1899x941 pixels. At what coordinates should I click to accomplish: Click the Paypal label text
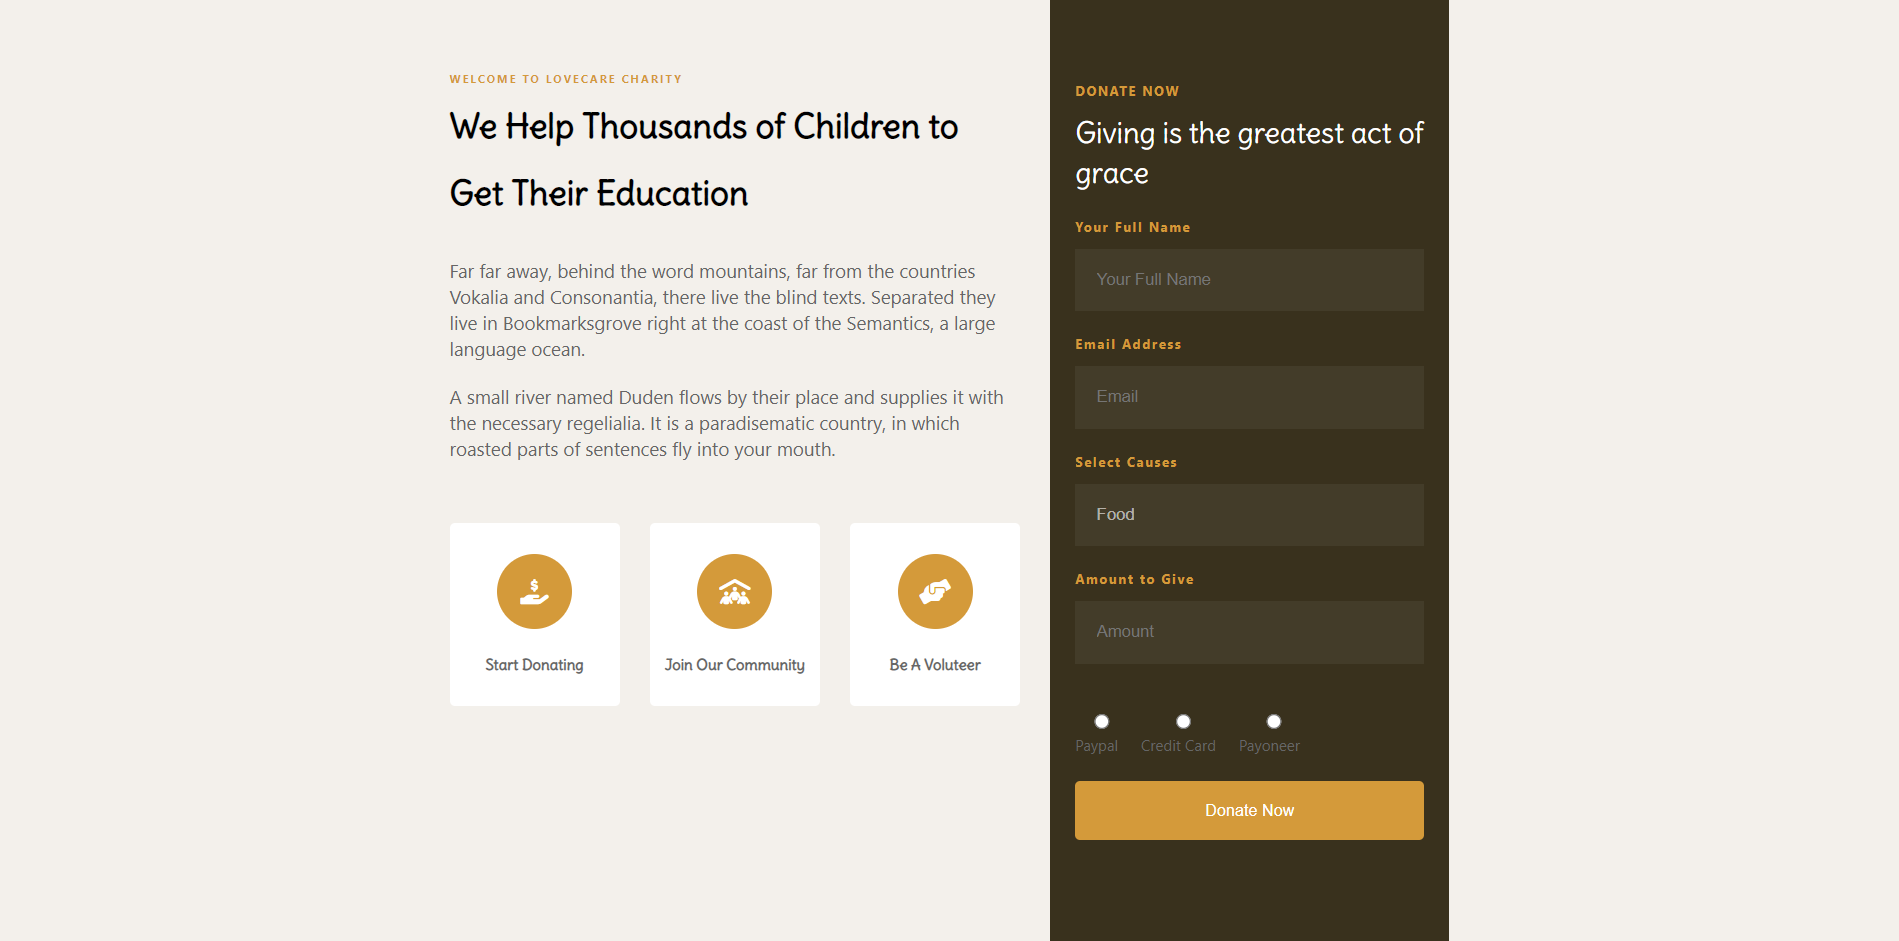click(x=1096, y=746)
